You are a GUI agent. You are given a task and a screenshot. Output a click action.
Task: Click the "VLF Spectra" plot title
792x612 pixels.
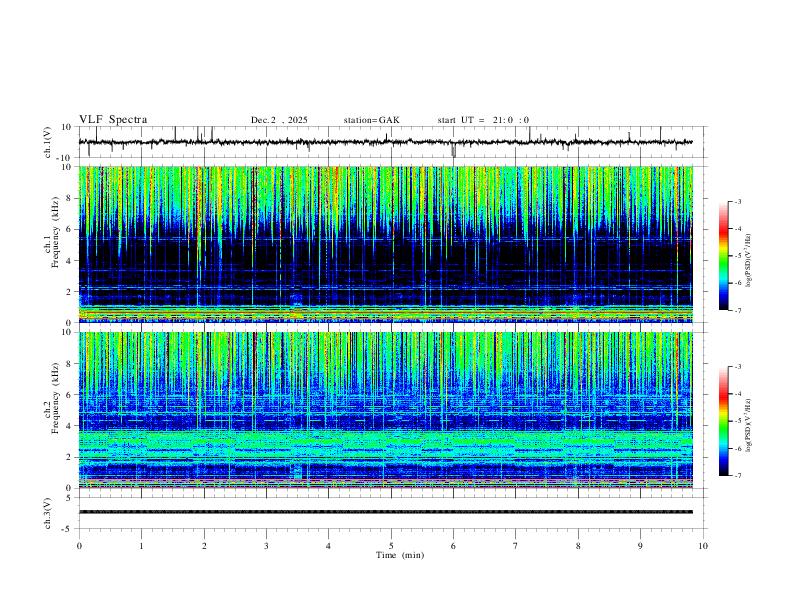click(x=113, y=120)
